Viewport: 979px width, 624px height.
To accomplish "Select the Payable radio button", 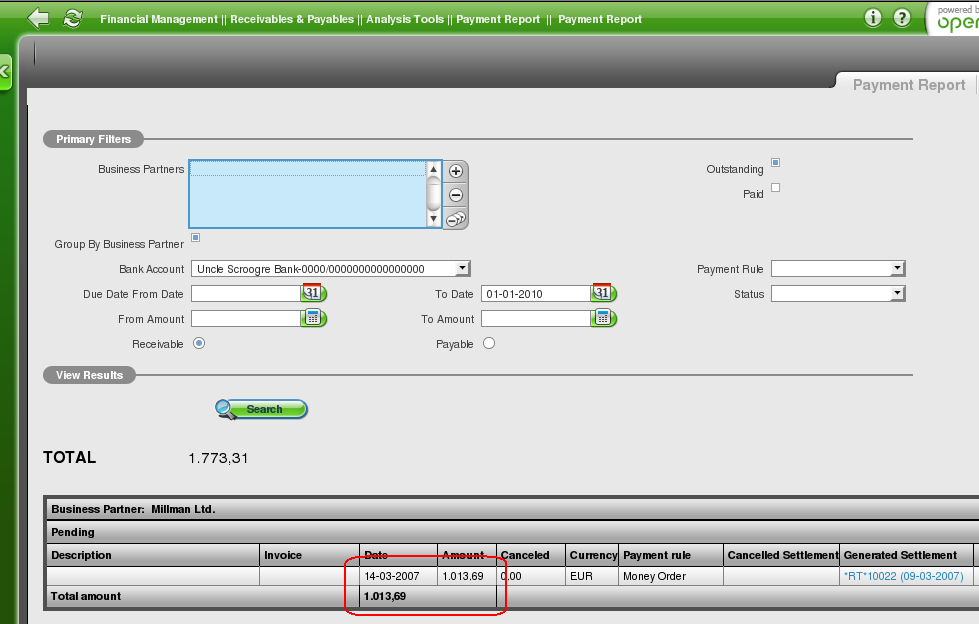I will point(489,343).
